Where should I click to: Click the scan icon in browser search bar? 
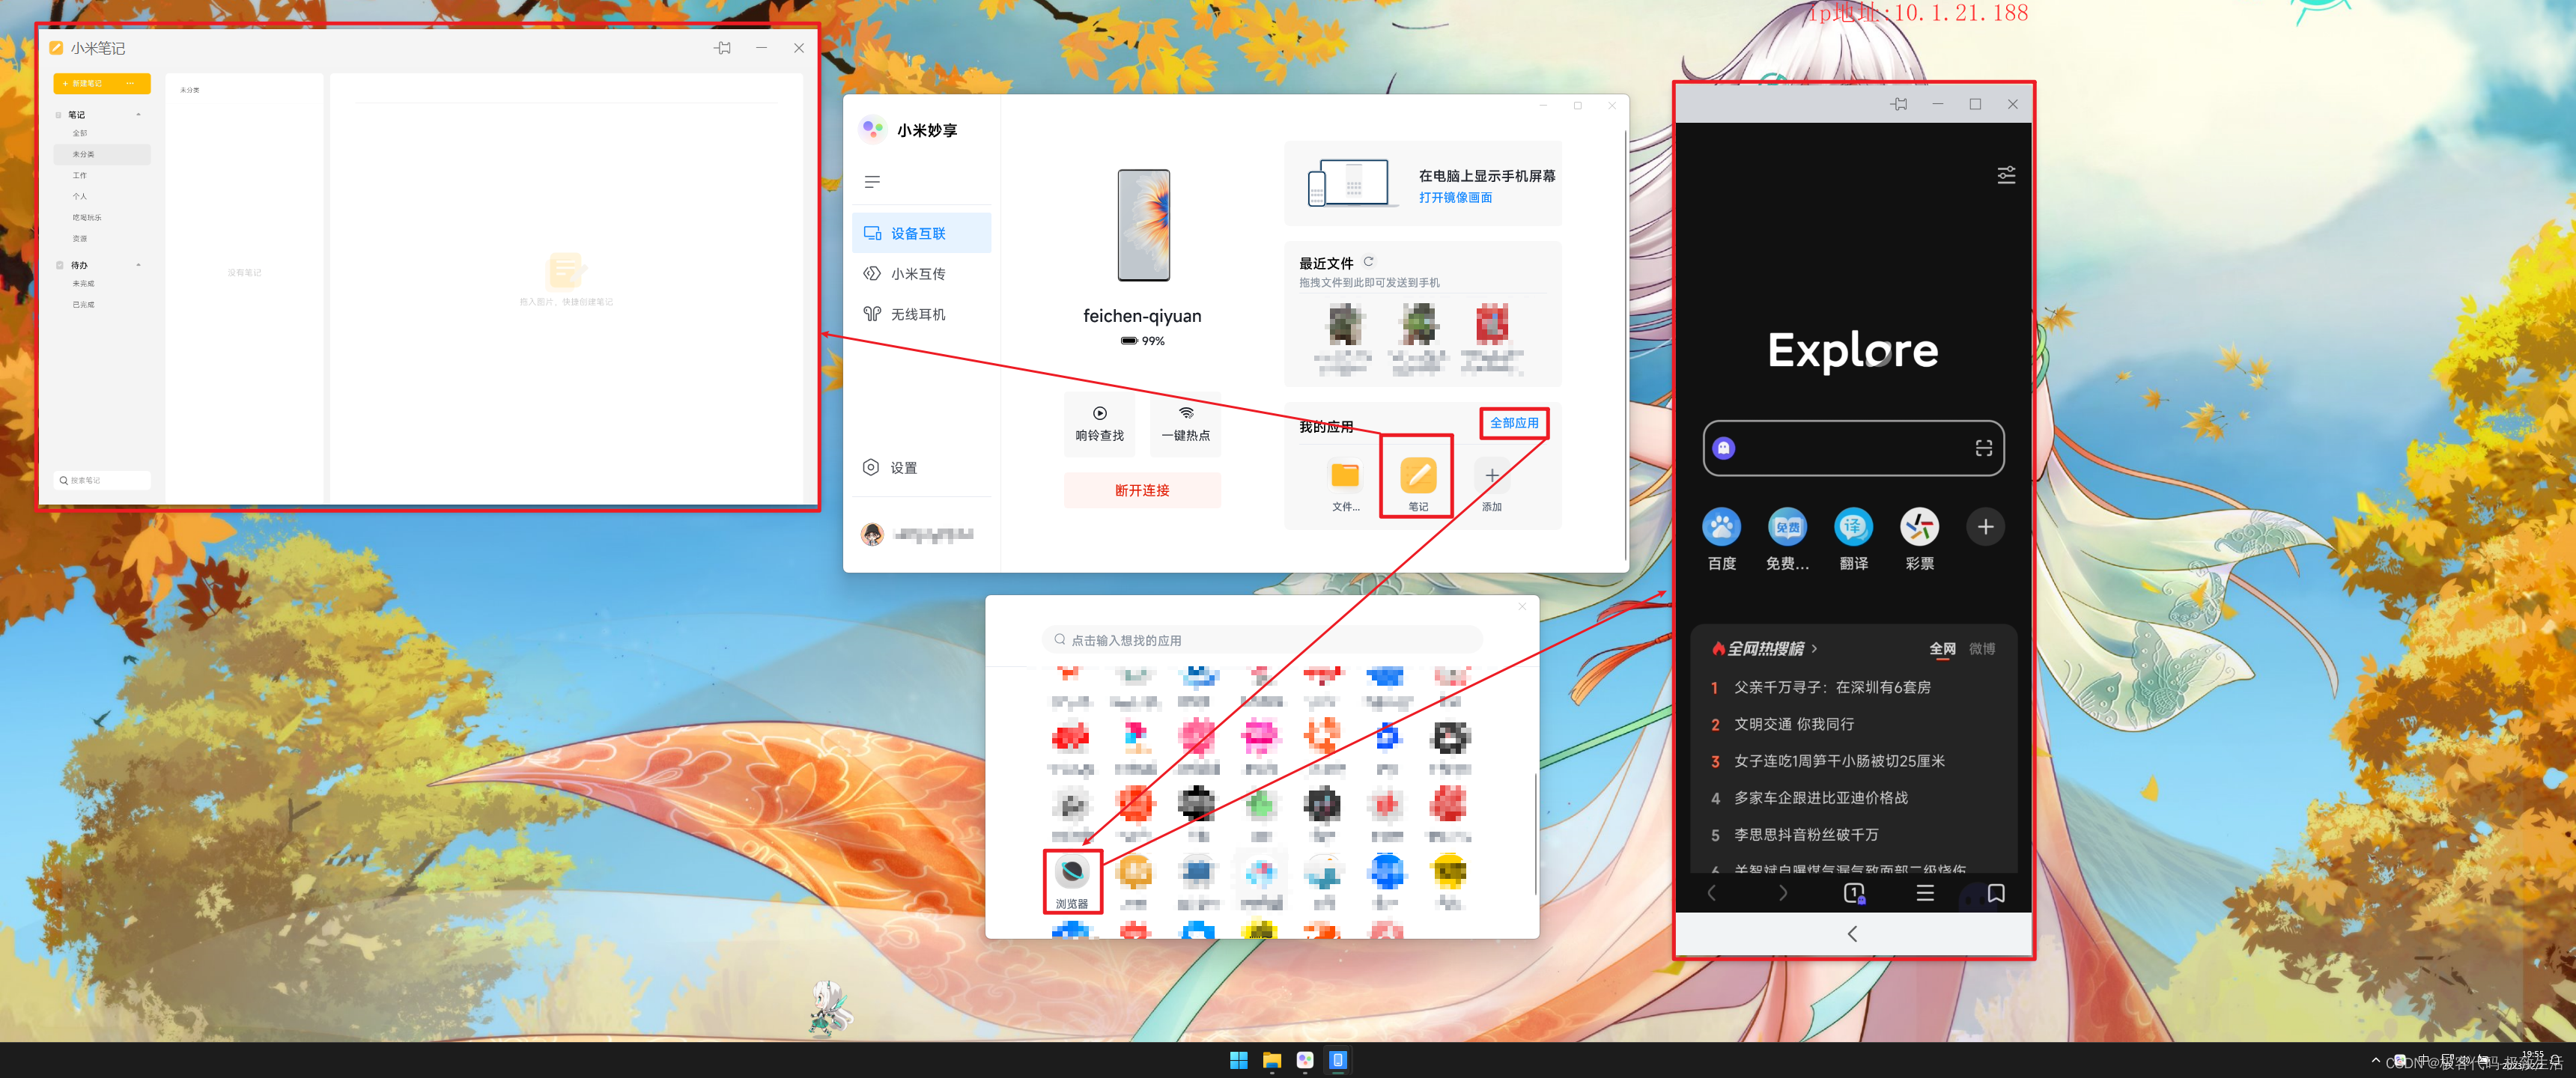click(1984, 448)
